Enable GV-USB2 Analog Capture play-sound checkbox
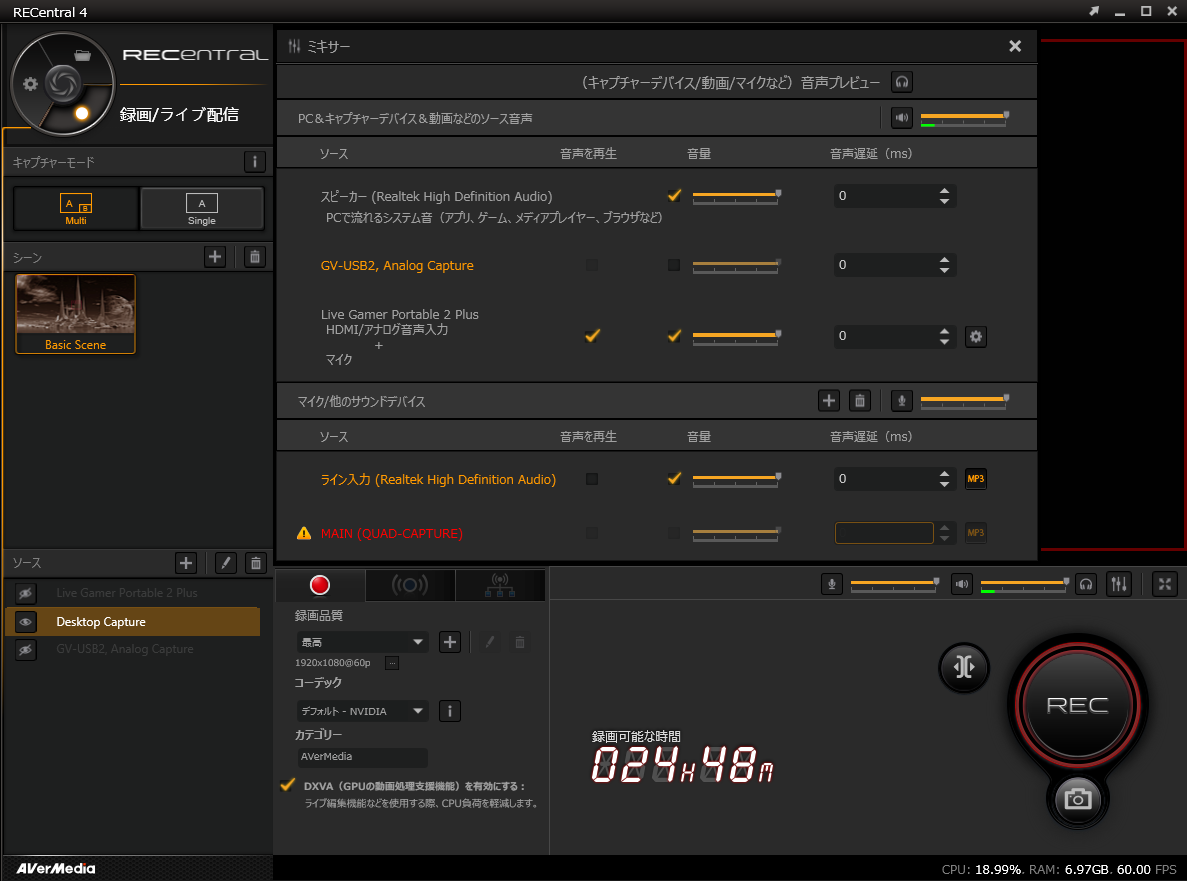The width and height of the screenshot is (1187, 881). [592, 265]
